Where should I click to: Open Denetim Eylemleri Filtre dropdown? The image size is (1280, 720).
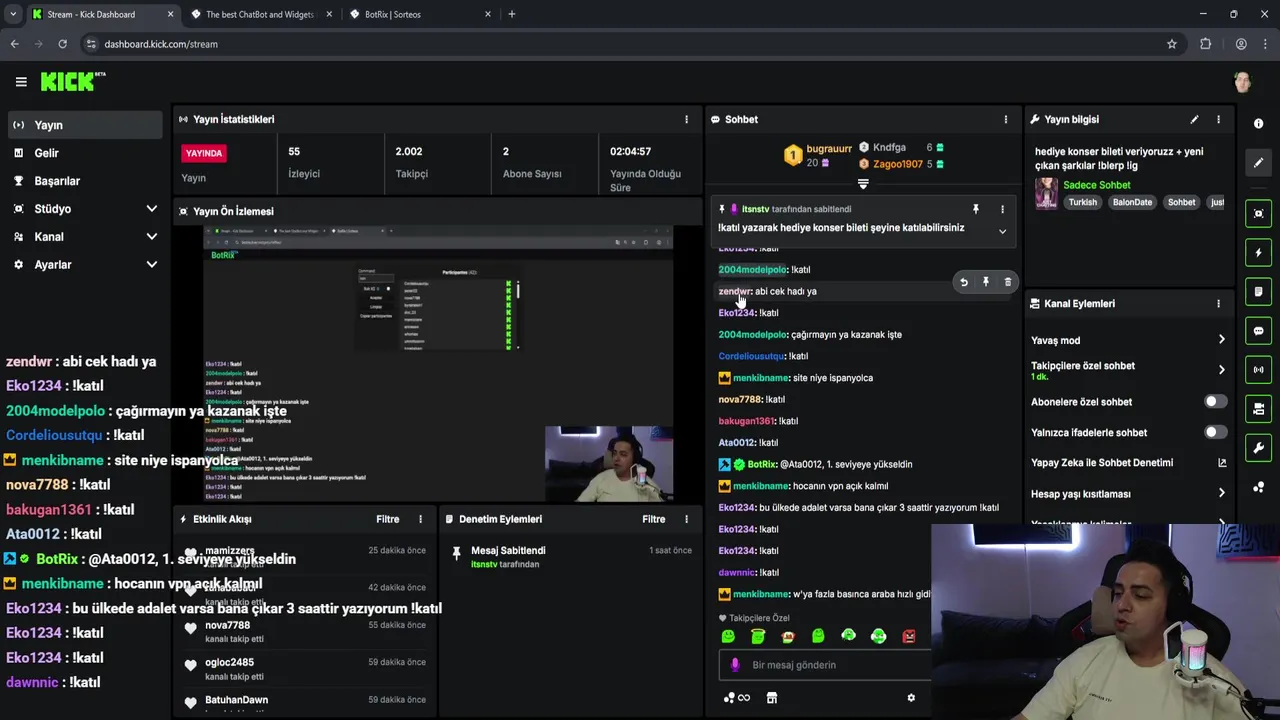[x=653, y=519]
